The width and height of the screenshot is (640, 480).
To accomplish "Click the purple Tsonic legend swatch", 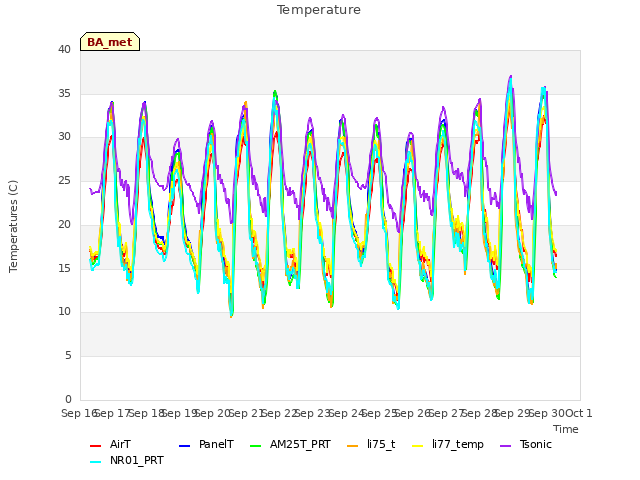I will pyautogui.click(x=505, y=446).
